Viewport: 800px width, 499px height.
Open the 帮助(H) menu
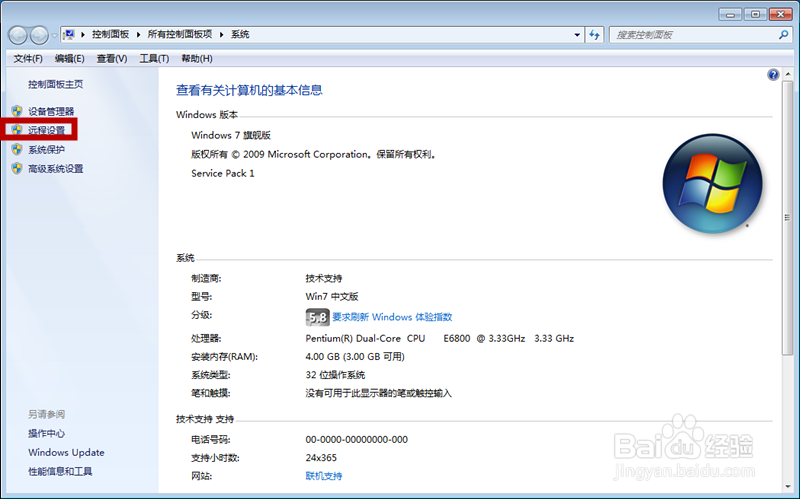pyautogui.click(x=197, y=59)
